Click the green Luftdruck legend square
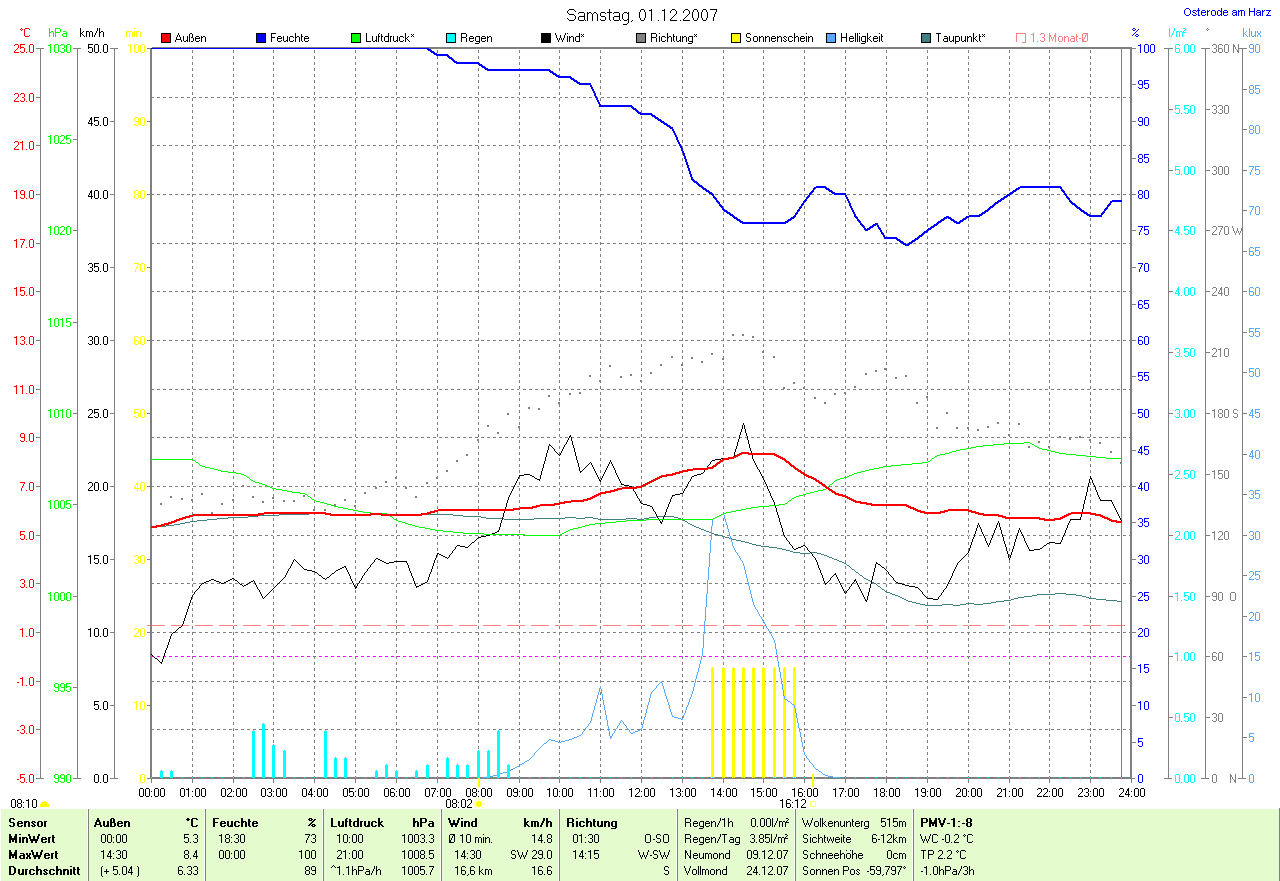Image resolution: width=1280 pixels, height=881 pixels. 357,38
